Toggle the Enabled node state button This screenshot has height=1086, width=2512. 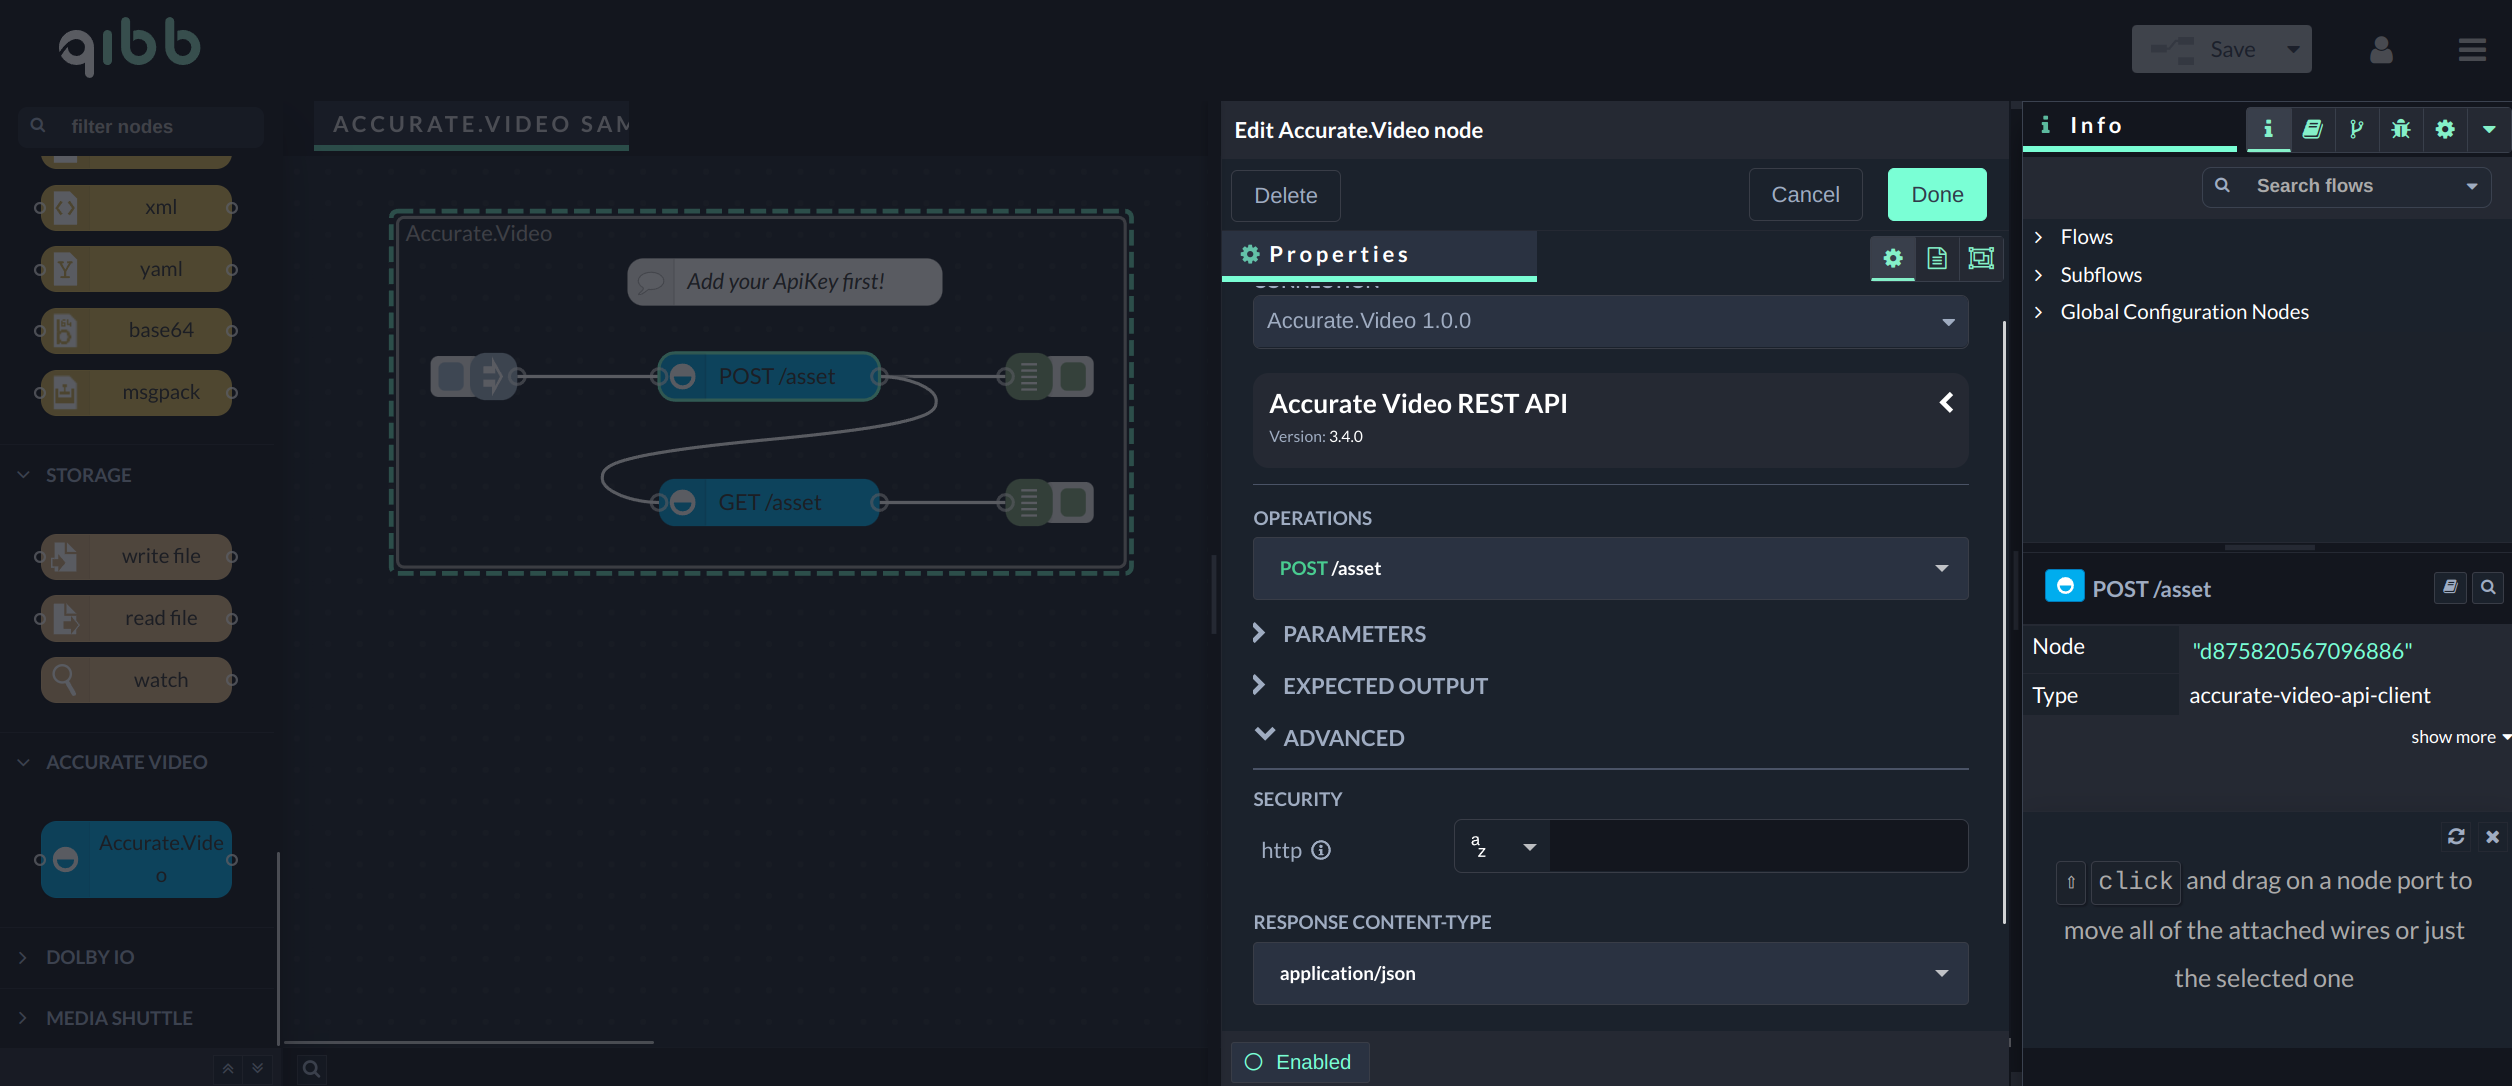[1299, 1062]
